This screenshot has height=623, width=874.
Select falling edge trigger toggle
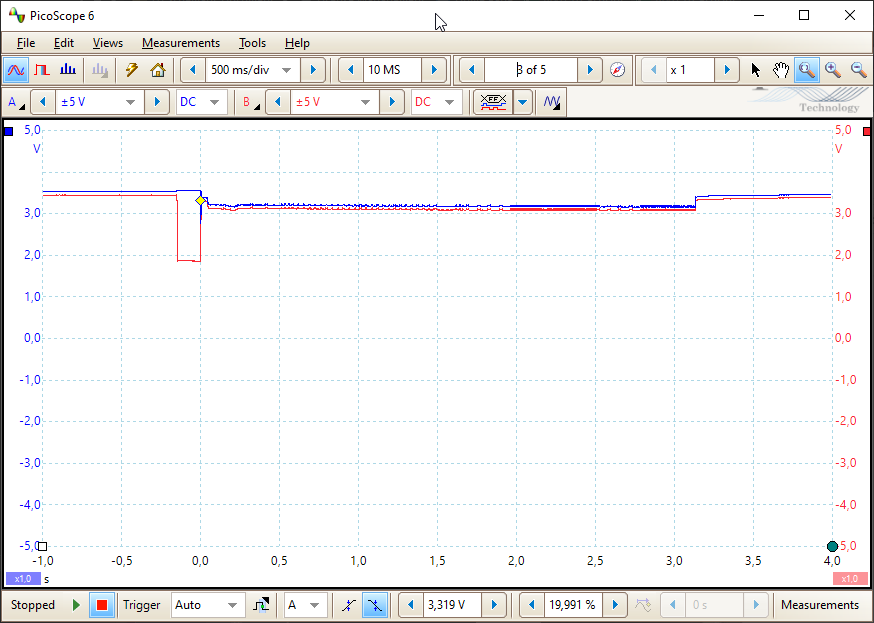[x=375, y=605]
